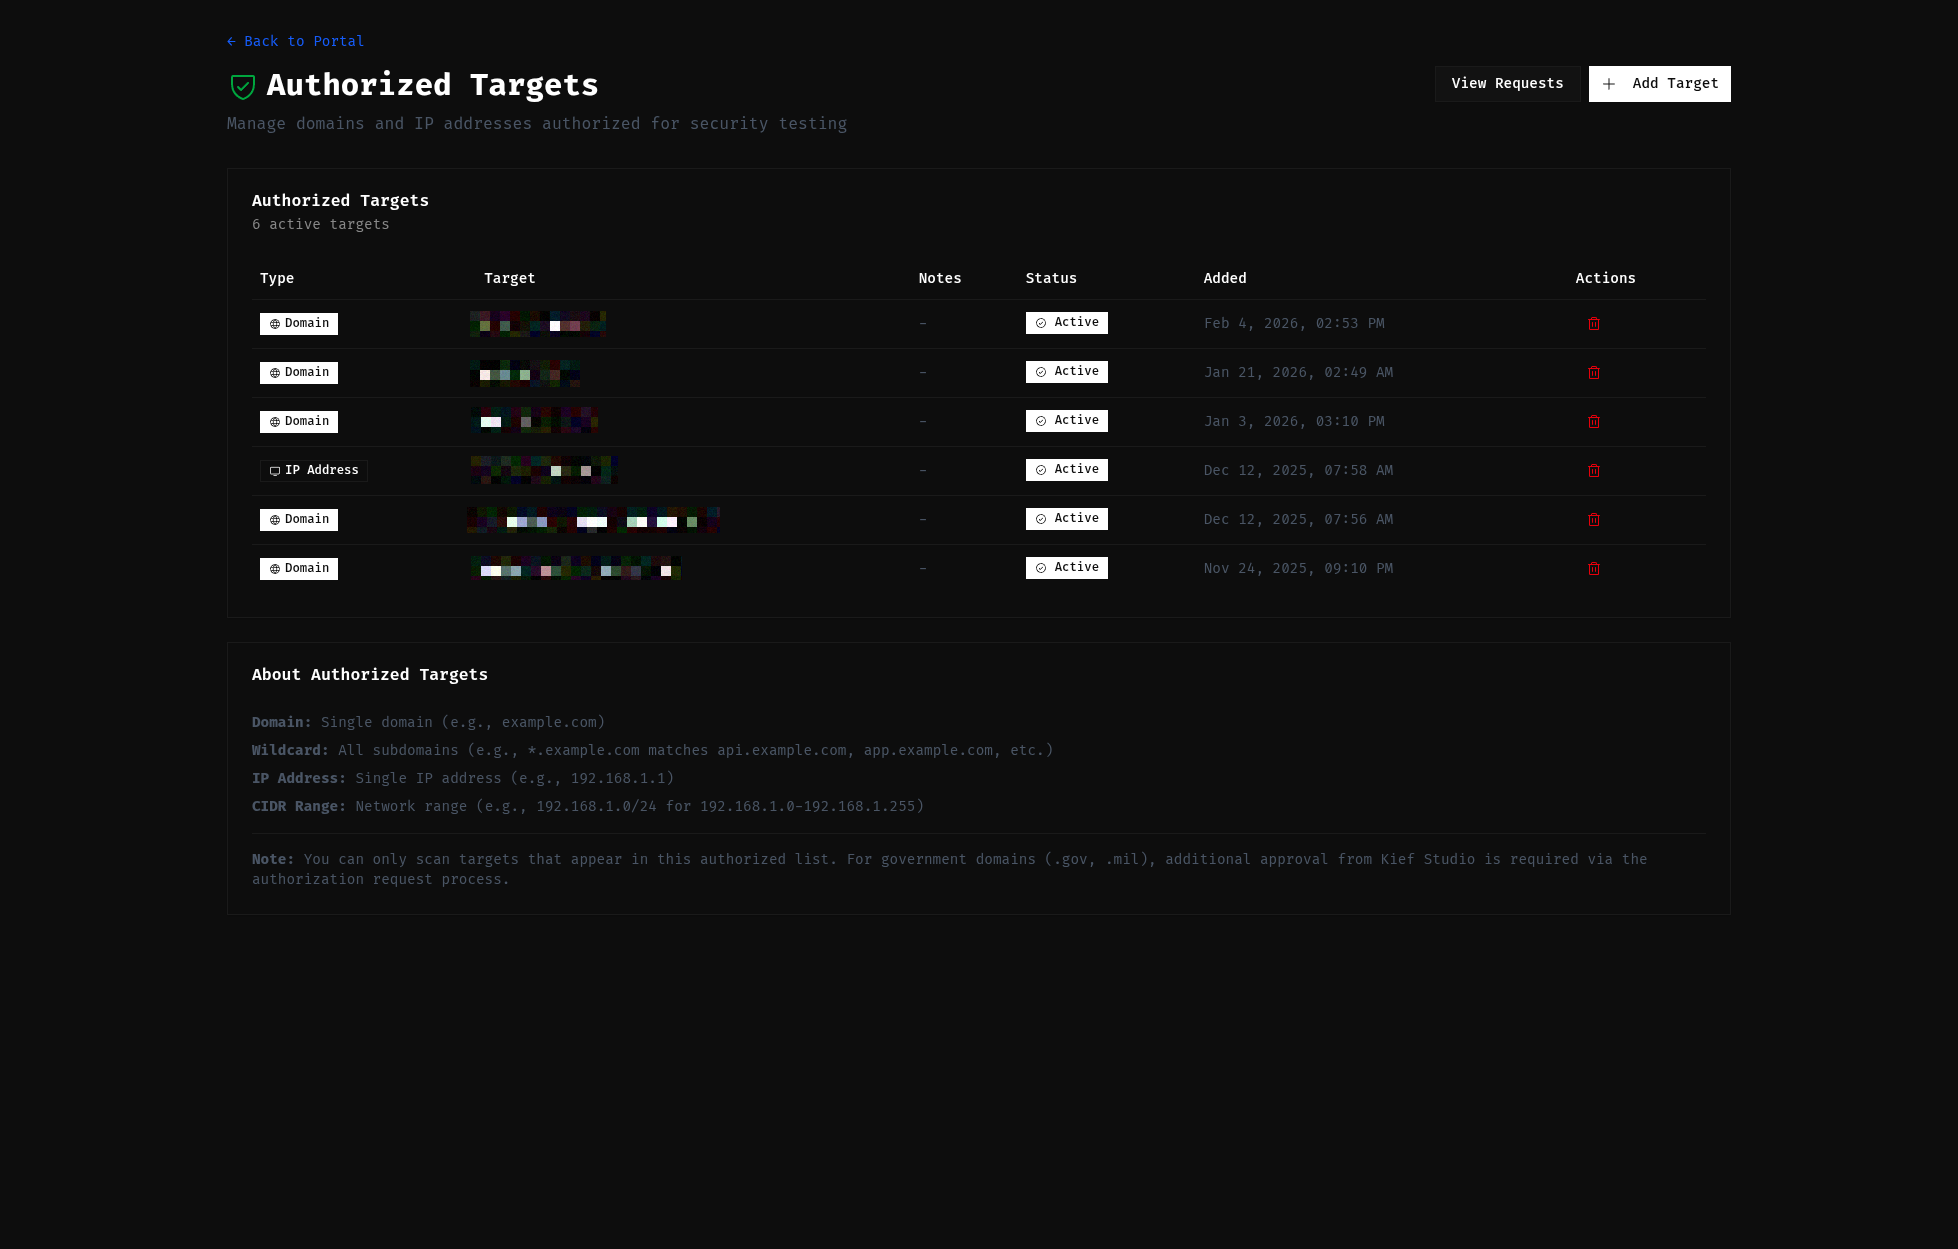Click the Added column header
1958x1249 pixels.
click(x=1225, y=278)
